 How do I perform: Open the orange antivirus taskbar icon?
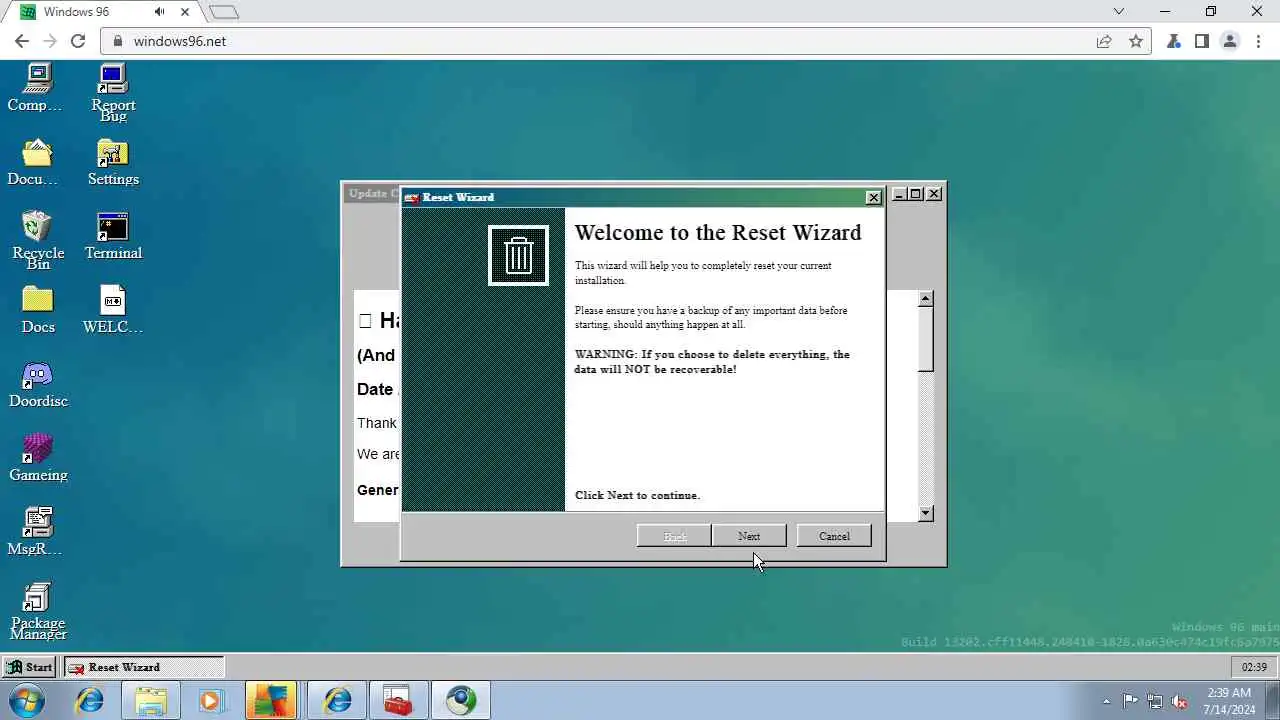coord(271,700)
